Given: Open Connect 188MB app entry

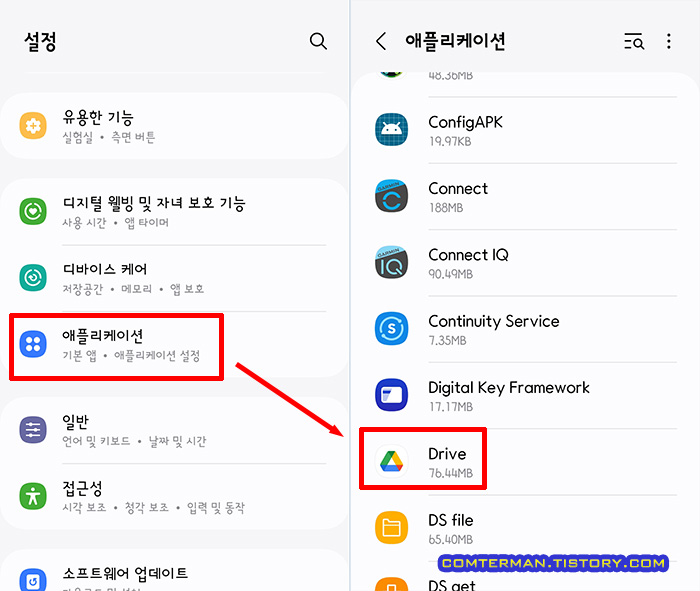Looking at the screenshot, I should (x=525, y=197).
